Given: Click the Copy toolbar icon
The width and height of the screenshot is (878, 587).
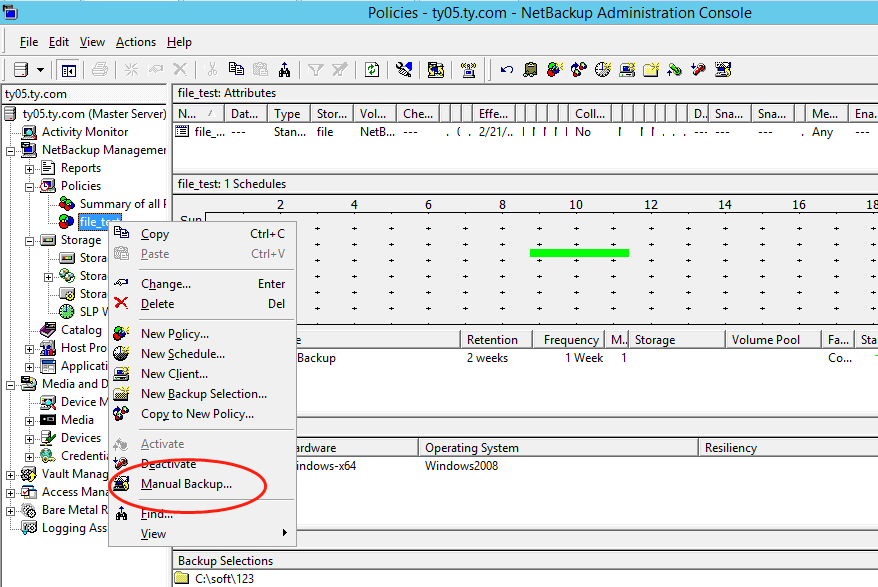Looking at the screenshot, I should tap(236, 69).
